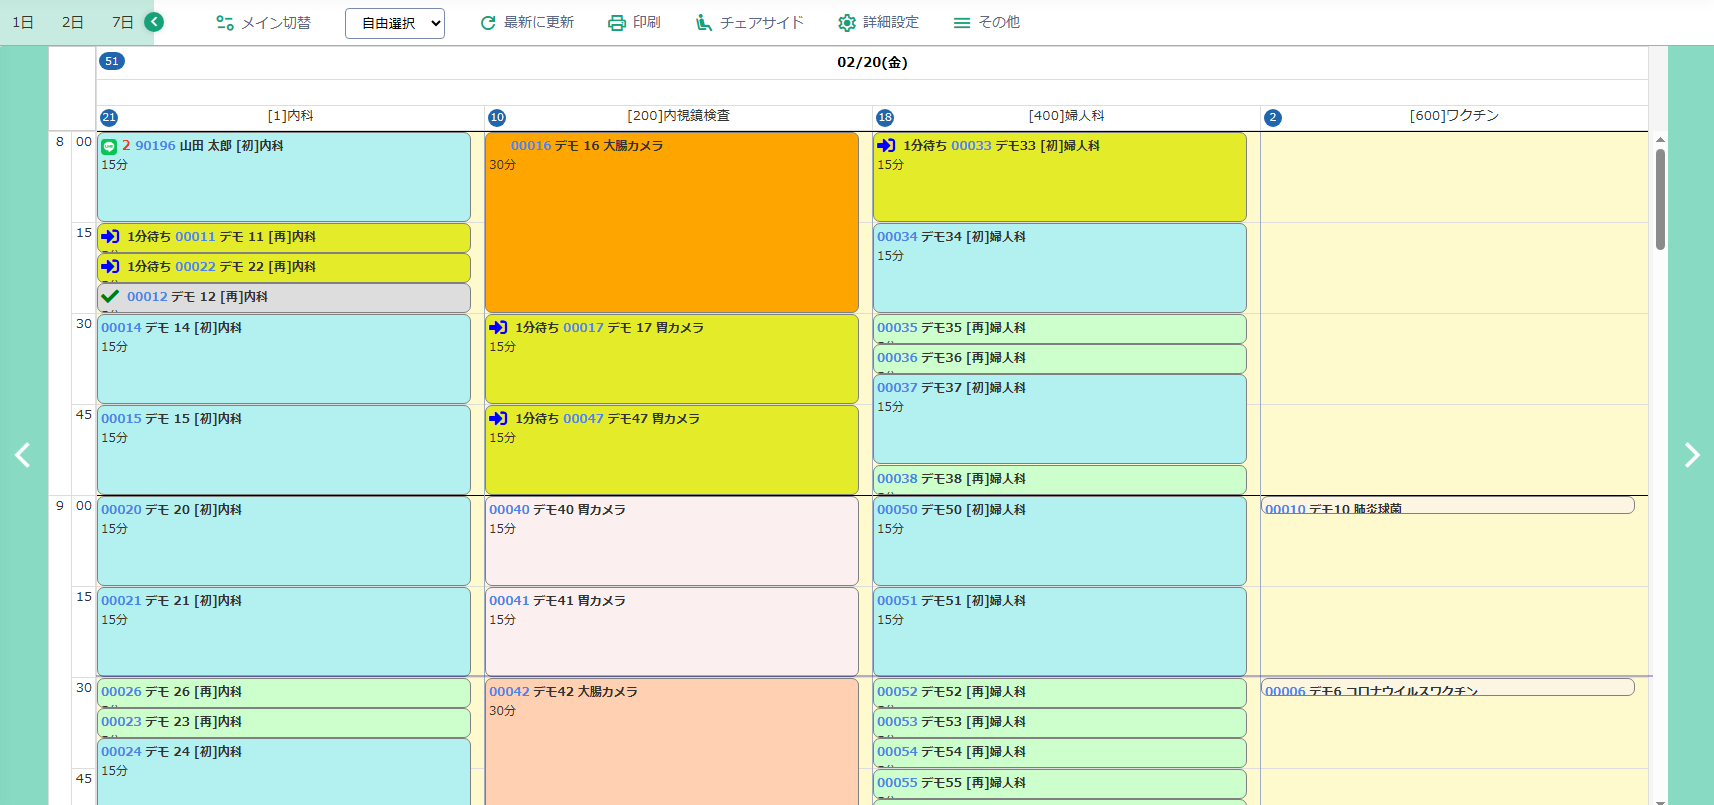
Task: Go to the next day using right arrow
Action: tap(1691, 455)
